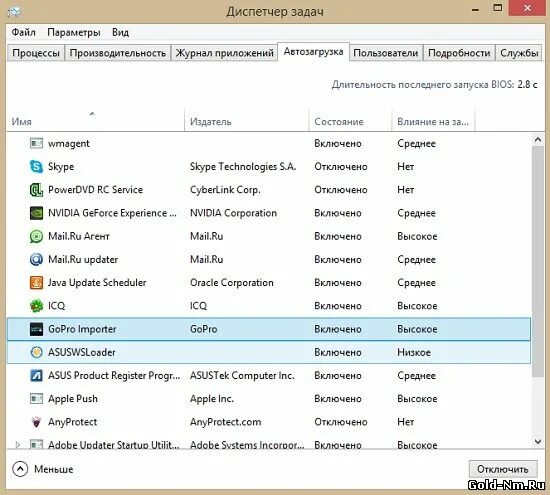Click the PowerDVD RC Service icon
The width and height of the screenshot is (550, 495).
click(x=36, y=190)
